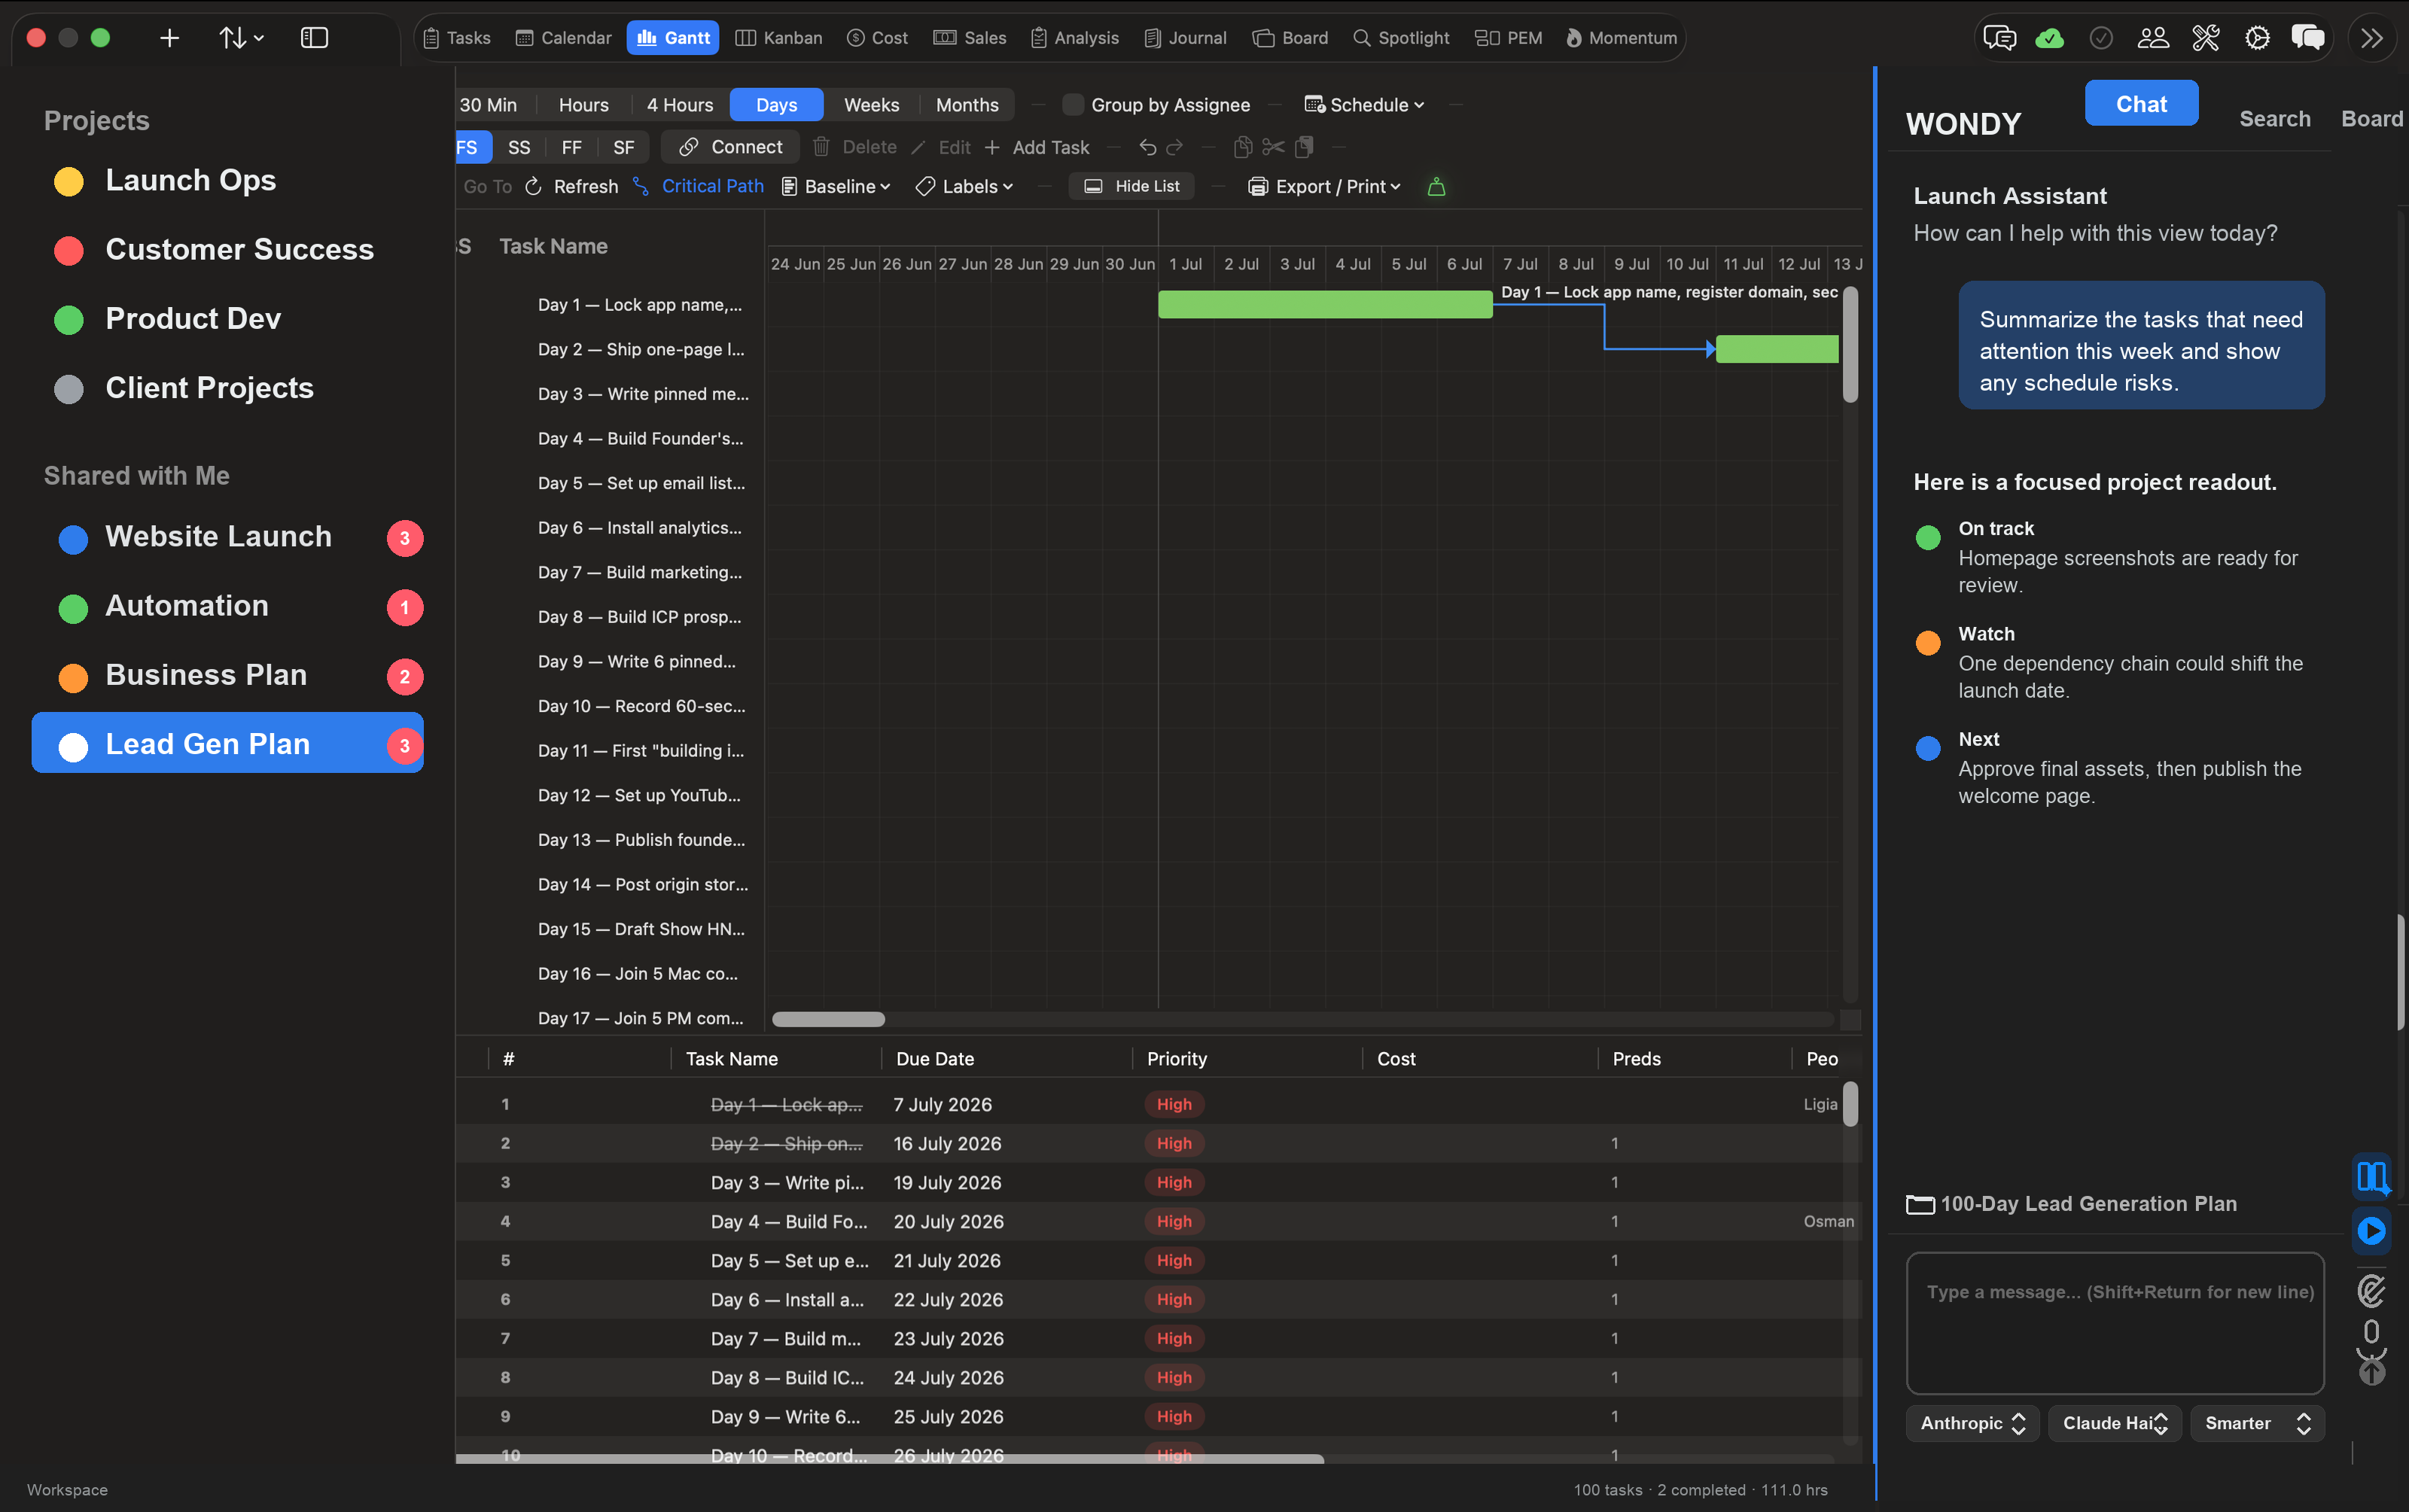The image size is (2409, 1512).
Task: Select SS dependency type
Action: coord(519,147)
